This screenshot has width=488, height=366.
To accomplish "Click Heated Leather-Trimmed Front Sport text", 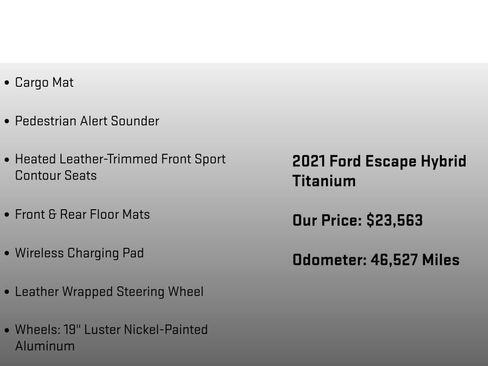I will point(120,159).
